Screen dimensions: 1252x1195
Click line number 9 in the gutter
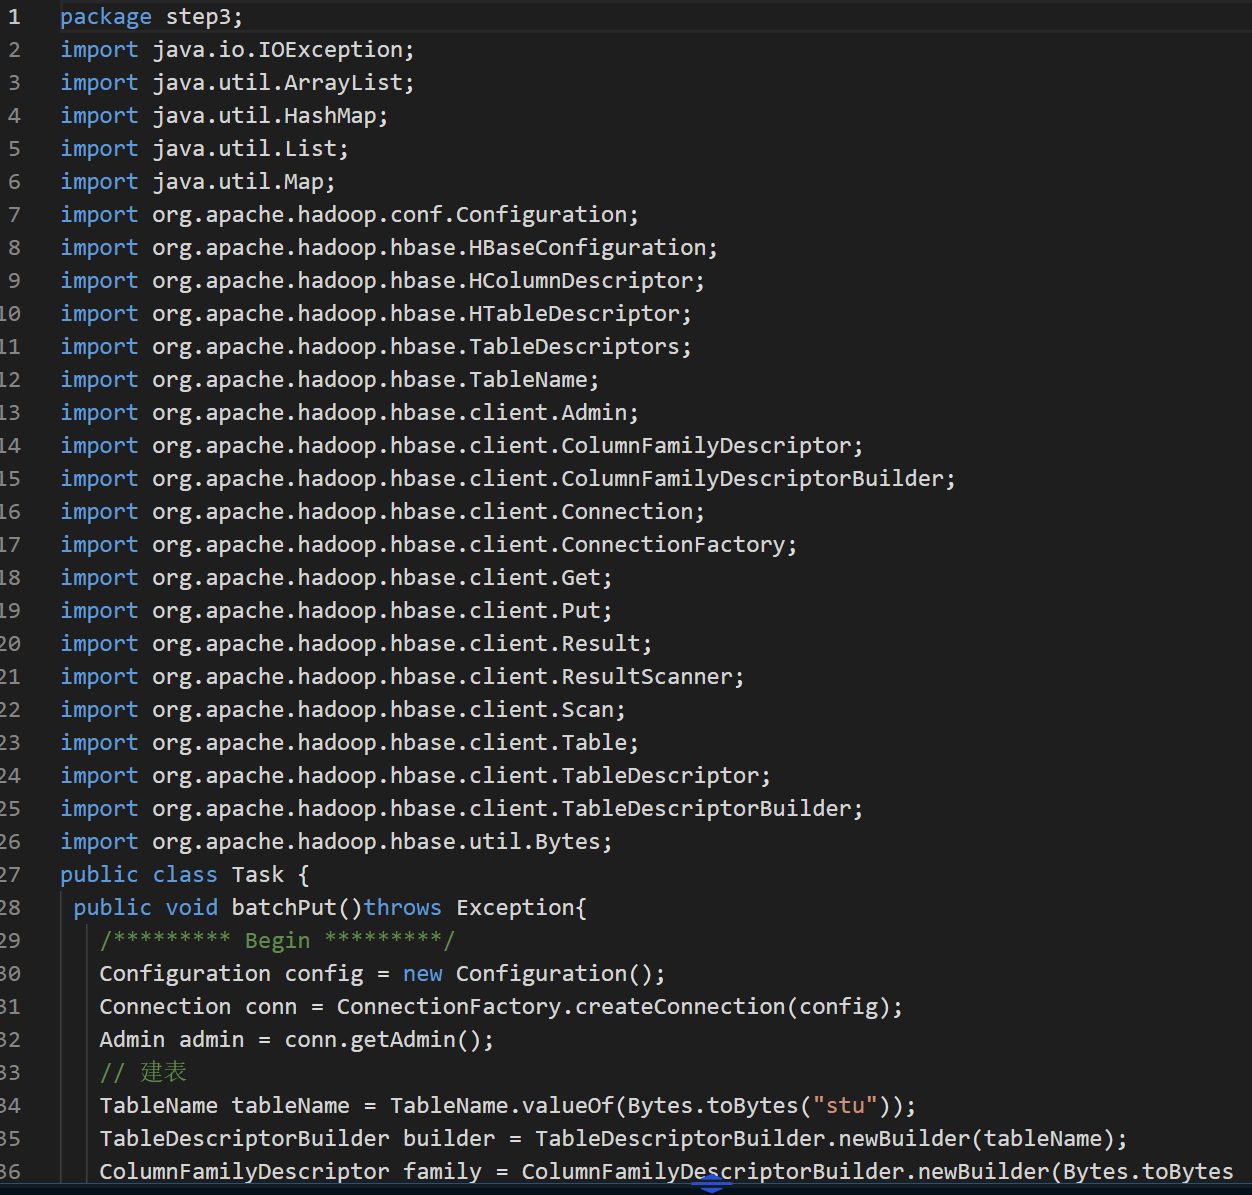tap(14, 281)
